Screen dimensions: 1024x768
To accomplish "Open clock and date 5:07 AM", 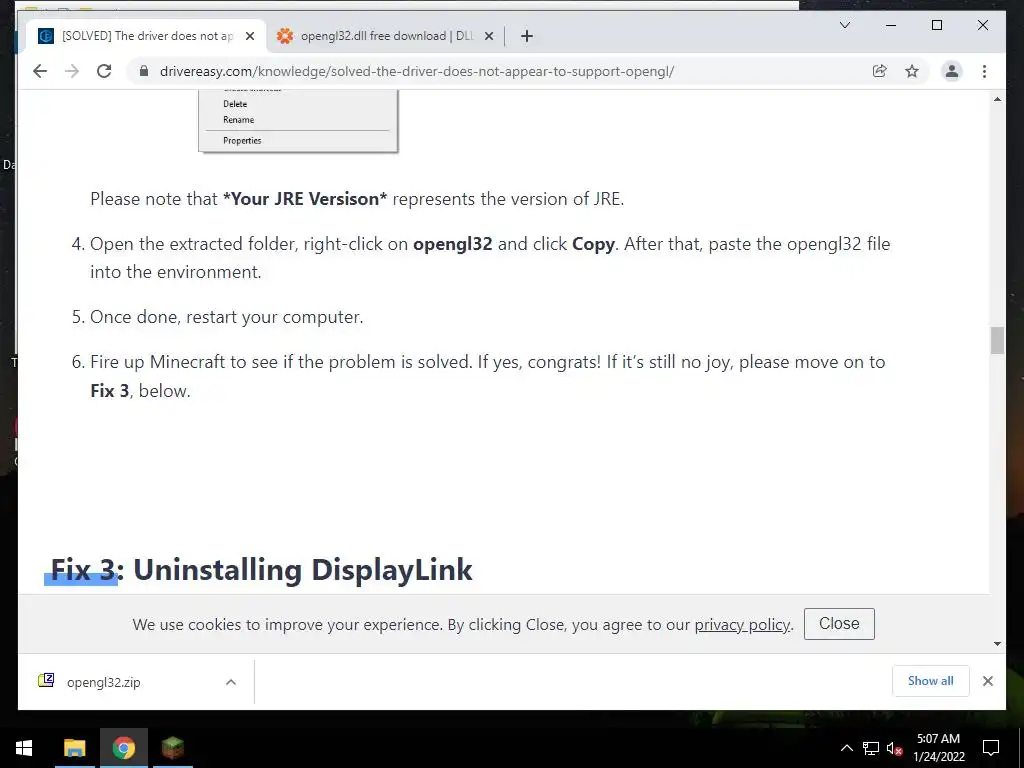I will [938, 748].
